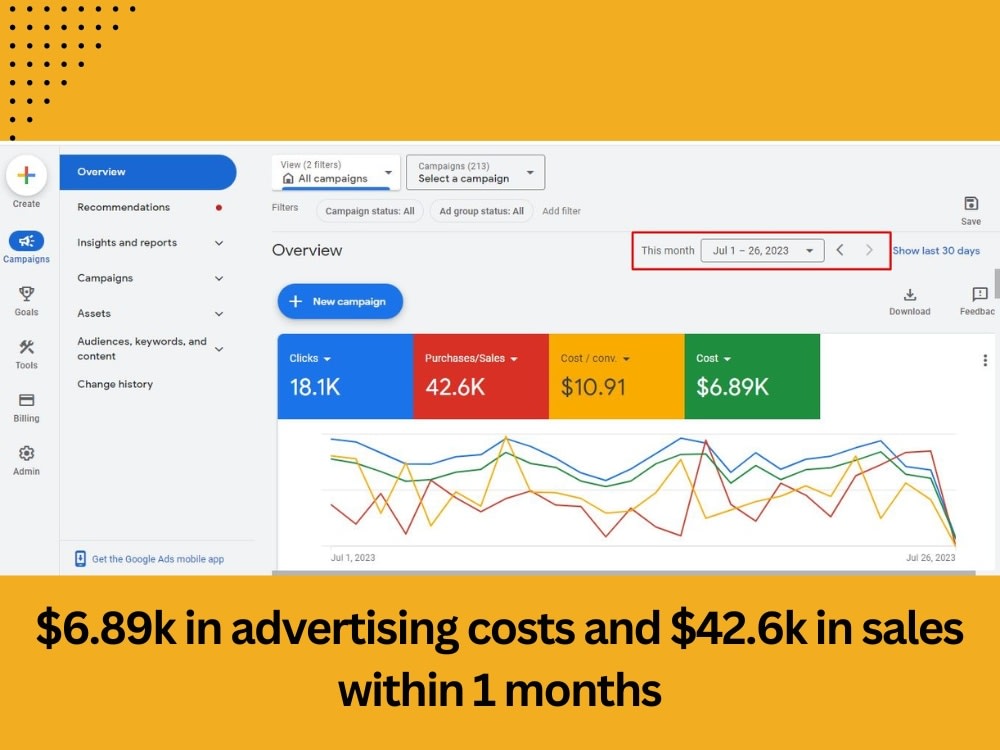This screenshot has height=750, width=1000.
Task: Open Change history page
Action: 115,384
